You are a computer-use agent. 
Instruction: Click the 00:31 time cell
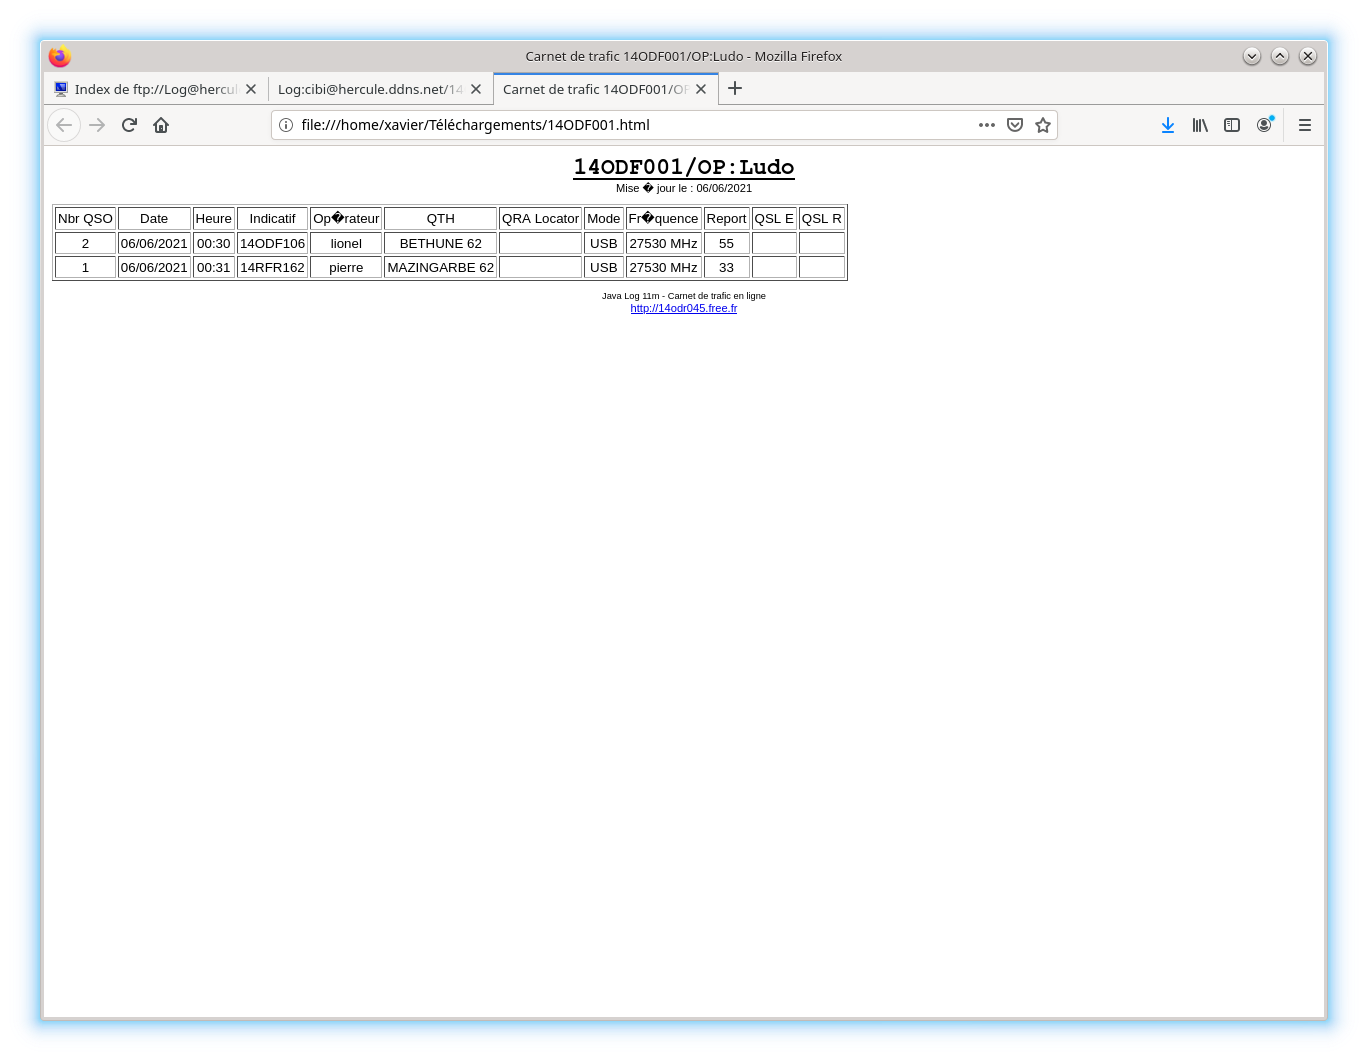[x=214, y=267]
